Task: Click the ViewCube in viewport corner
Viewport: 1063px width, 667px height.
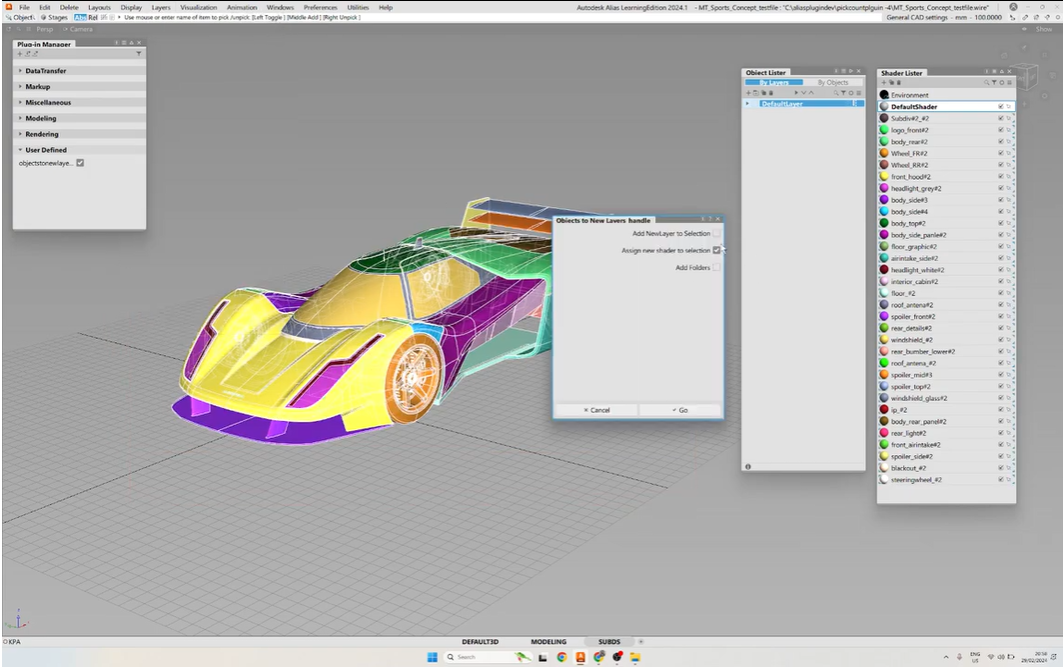Action: pyautogui.click(x=1026, y=75)
